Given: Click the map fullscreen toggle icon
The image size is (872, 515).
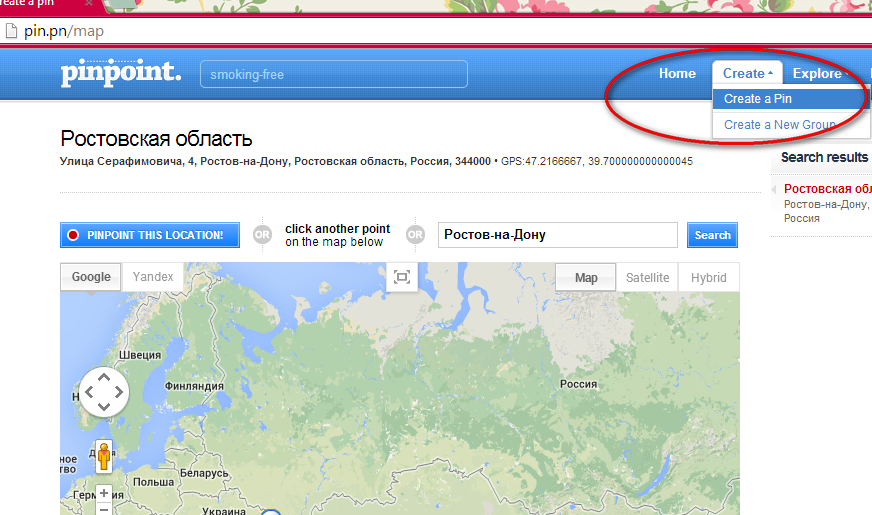Looking at the screenshot, I should click(402, 277).
